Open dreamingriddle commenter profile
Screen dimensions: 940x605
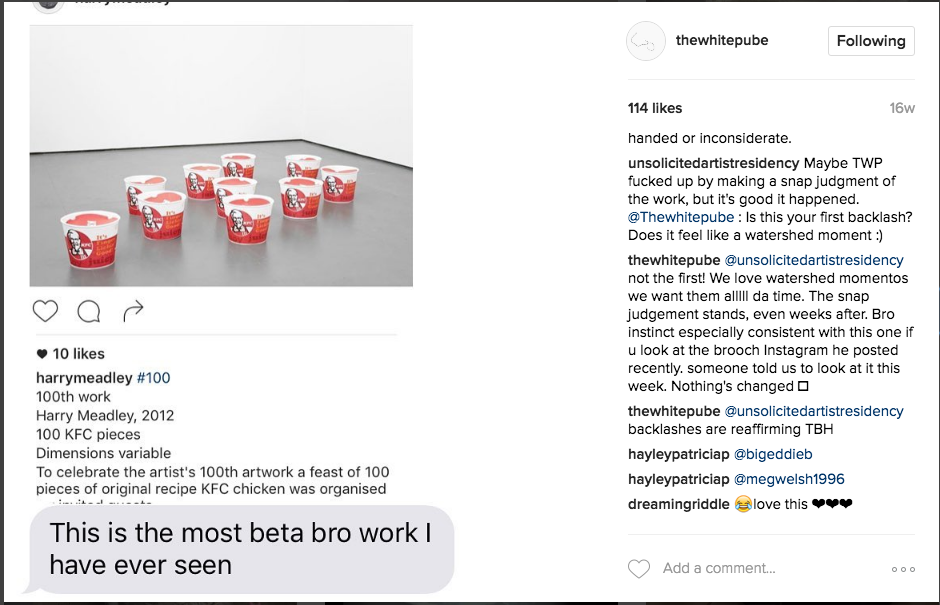point(678,504)
